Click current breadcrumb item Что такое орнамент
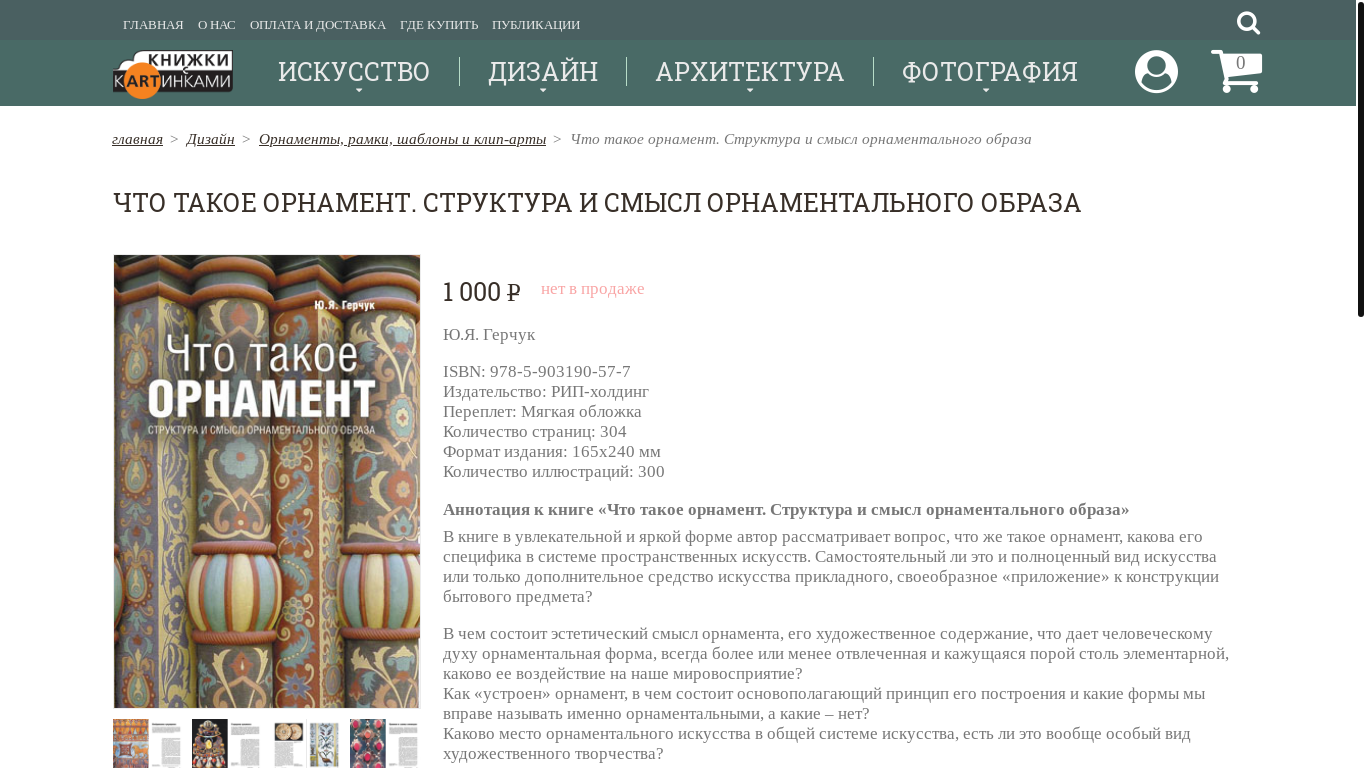 tap(801, 139)
